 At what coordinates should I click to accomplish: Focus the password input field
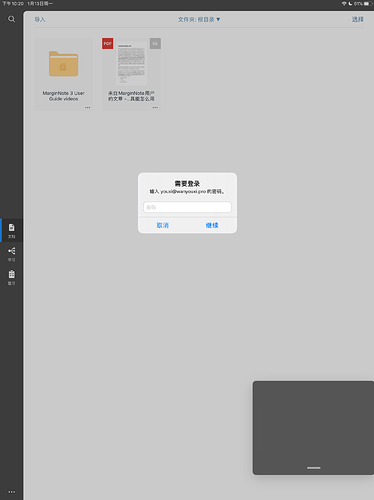[187, 207]
